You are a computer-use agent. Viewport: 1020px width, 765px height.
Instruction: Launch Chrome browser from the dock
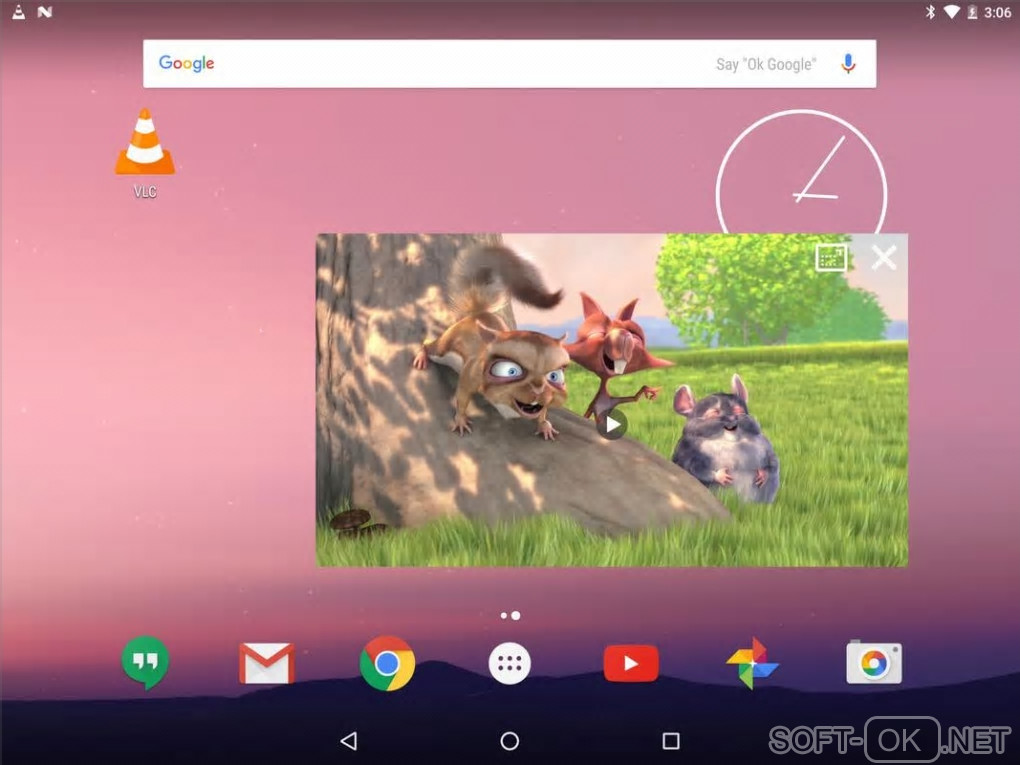click(x=387, y=663)
